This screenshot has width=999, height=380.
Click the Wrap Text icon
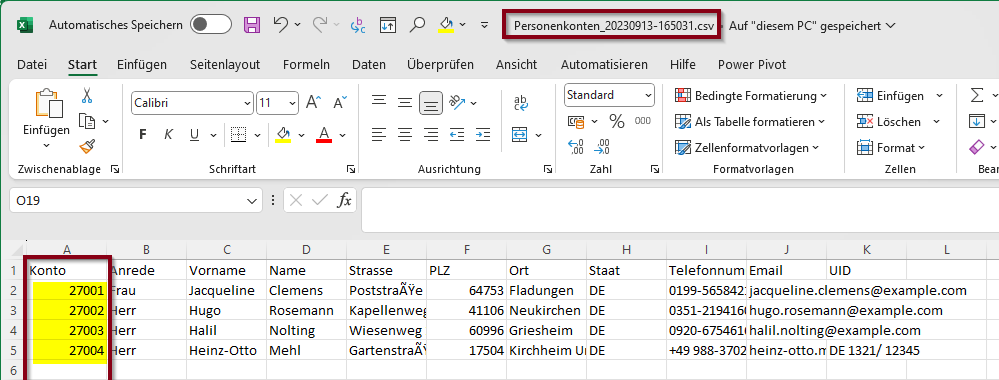(521, 102)
